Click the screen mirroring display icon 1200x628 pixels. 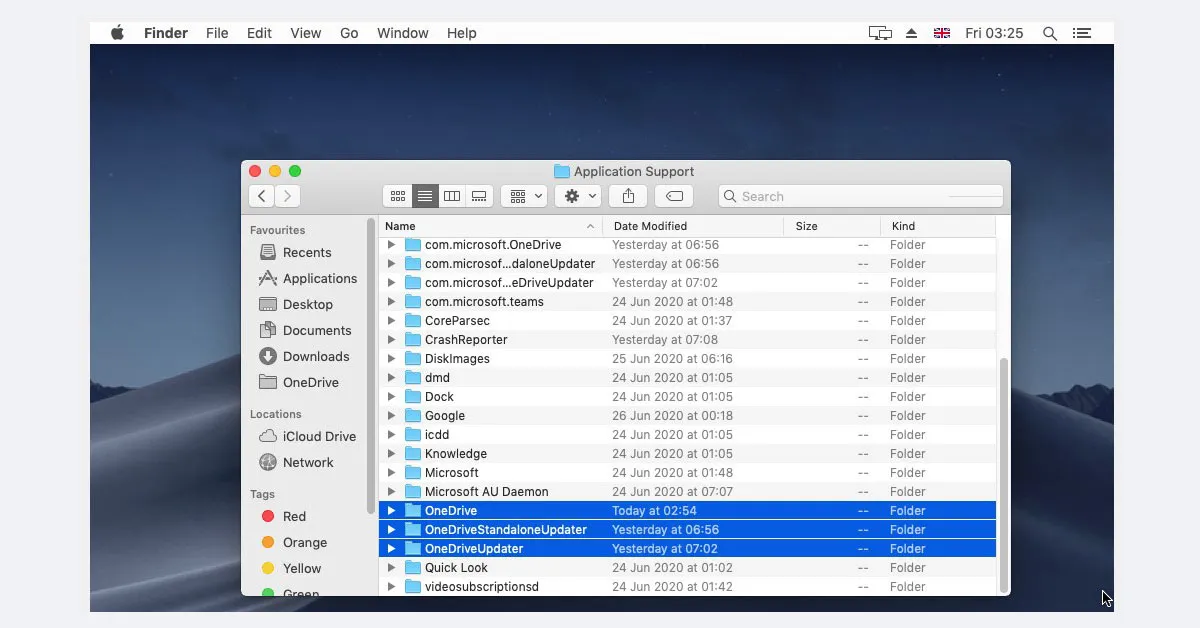click(880, 33)
